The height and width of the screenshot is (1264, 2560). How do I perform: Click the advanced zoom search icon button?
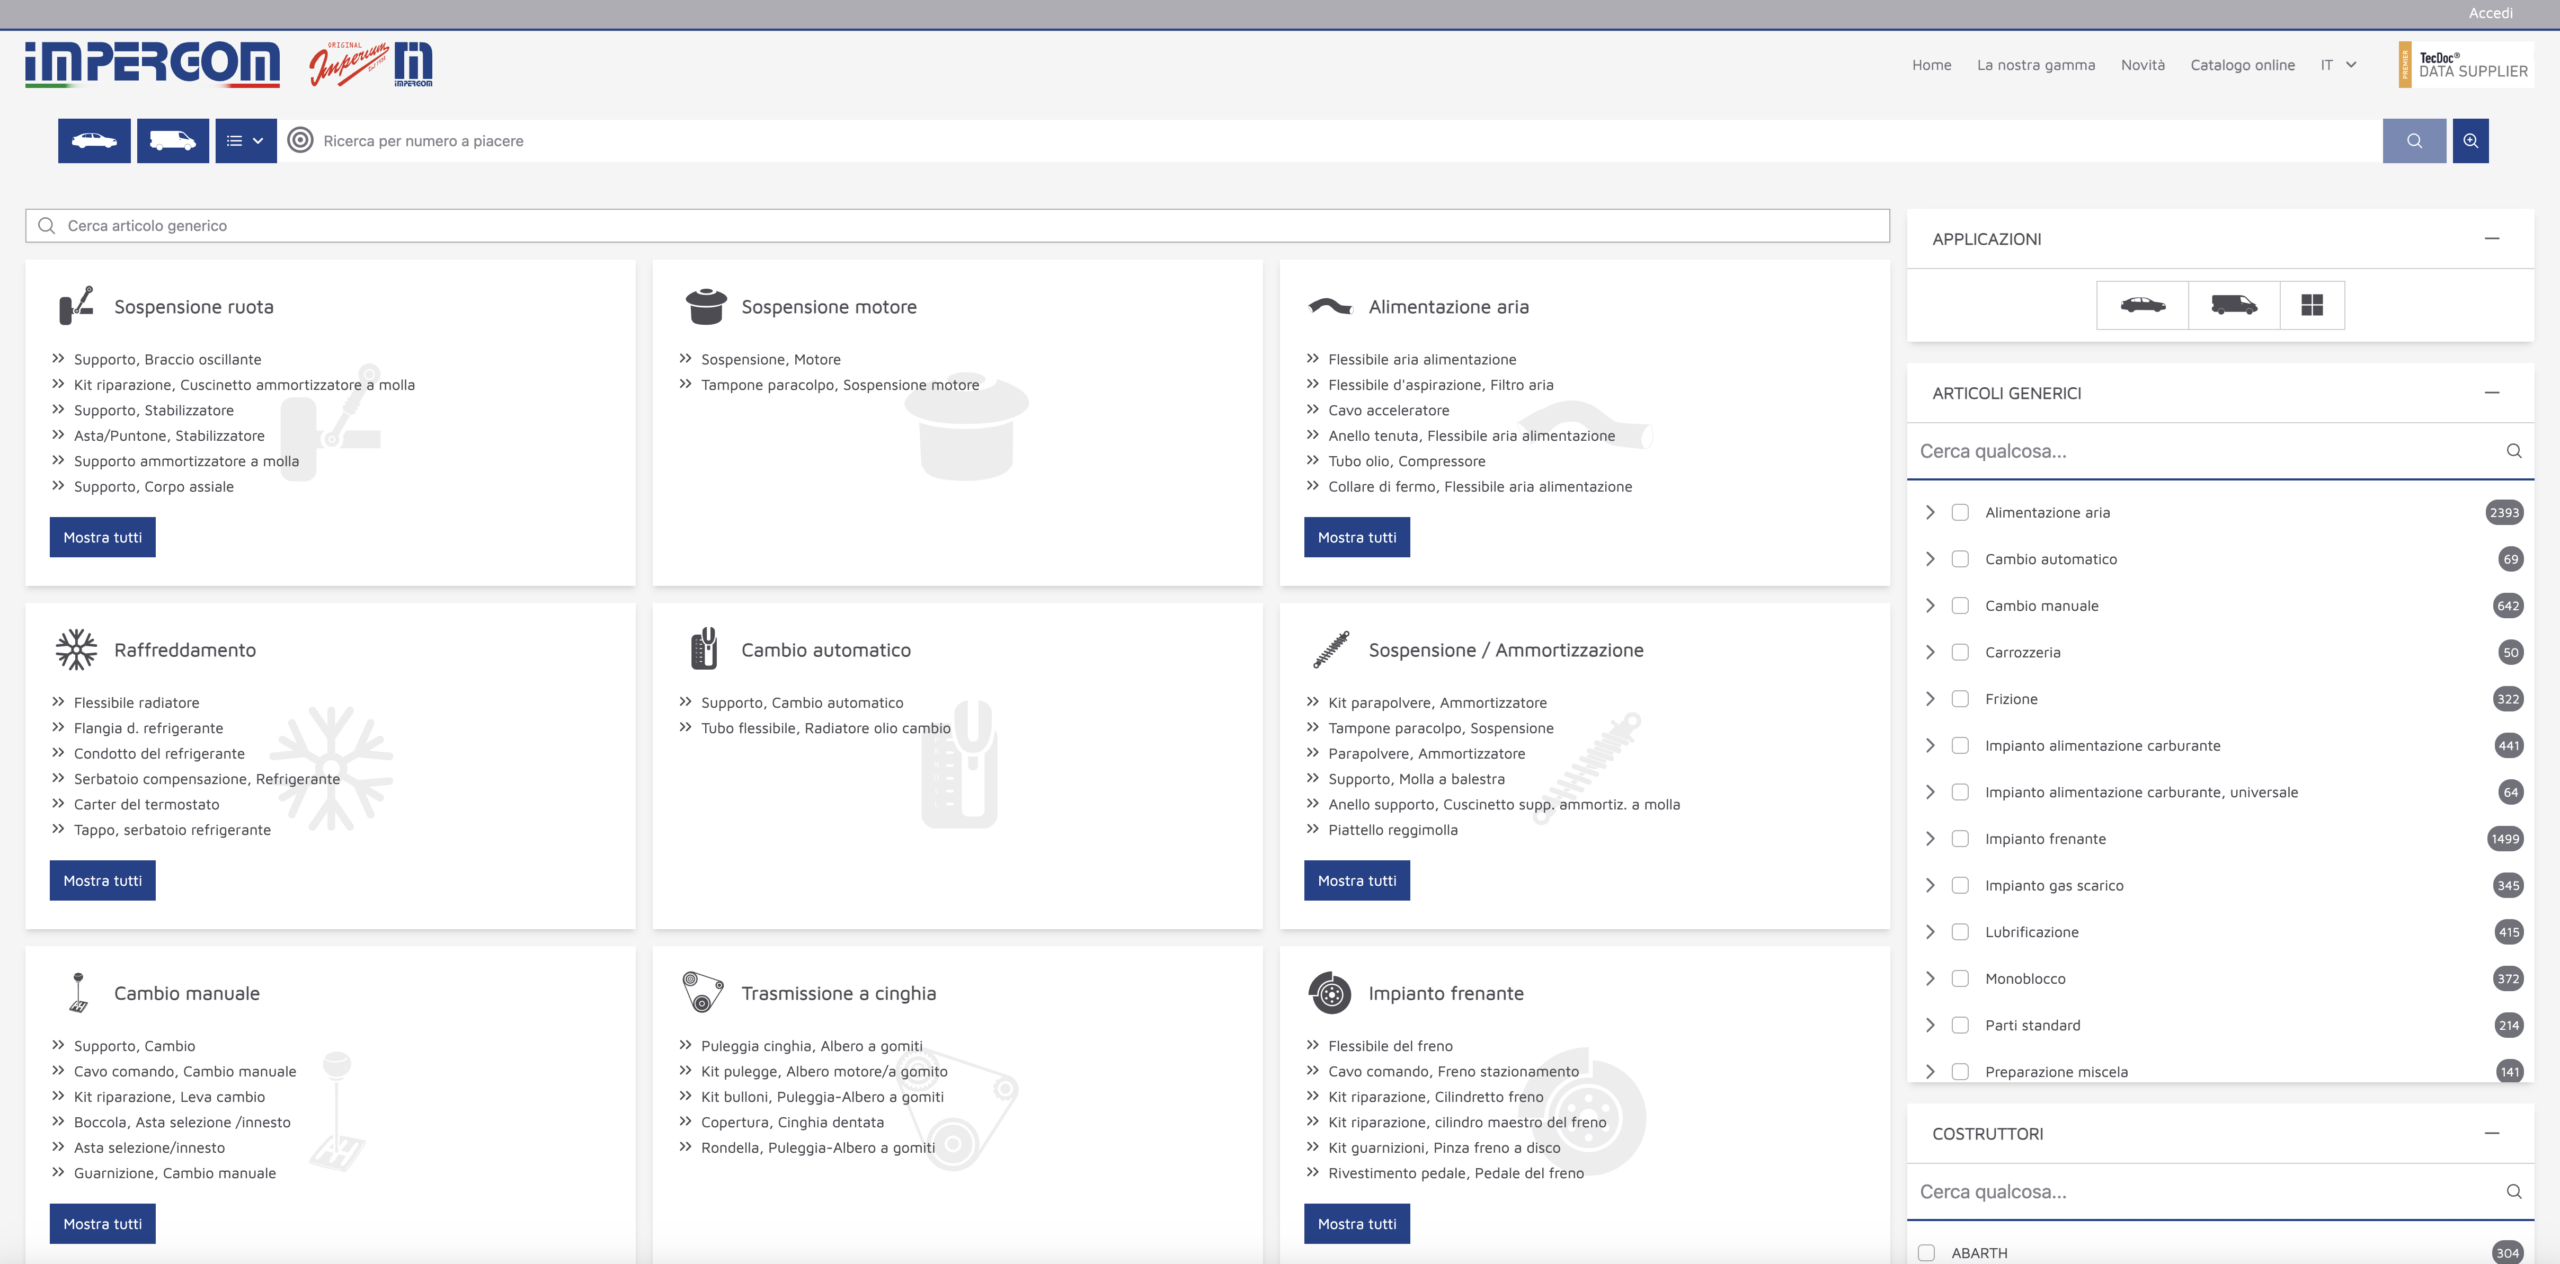coord(2470,141)
